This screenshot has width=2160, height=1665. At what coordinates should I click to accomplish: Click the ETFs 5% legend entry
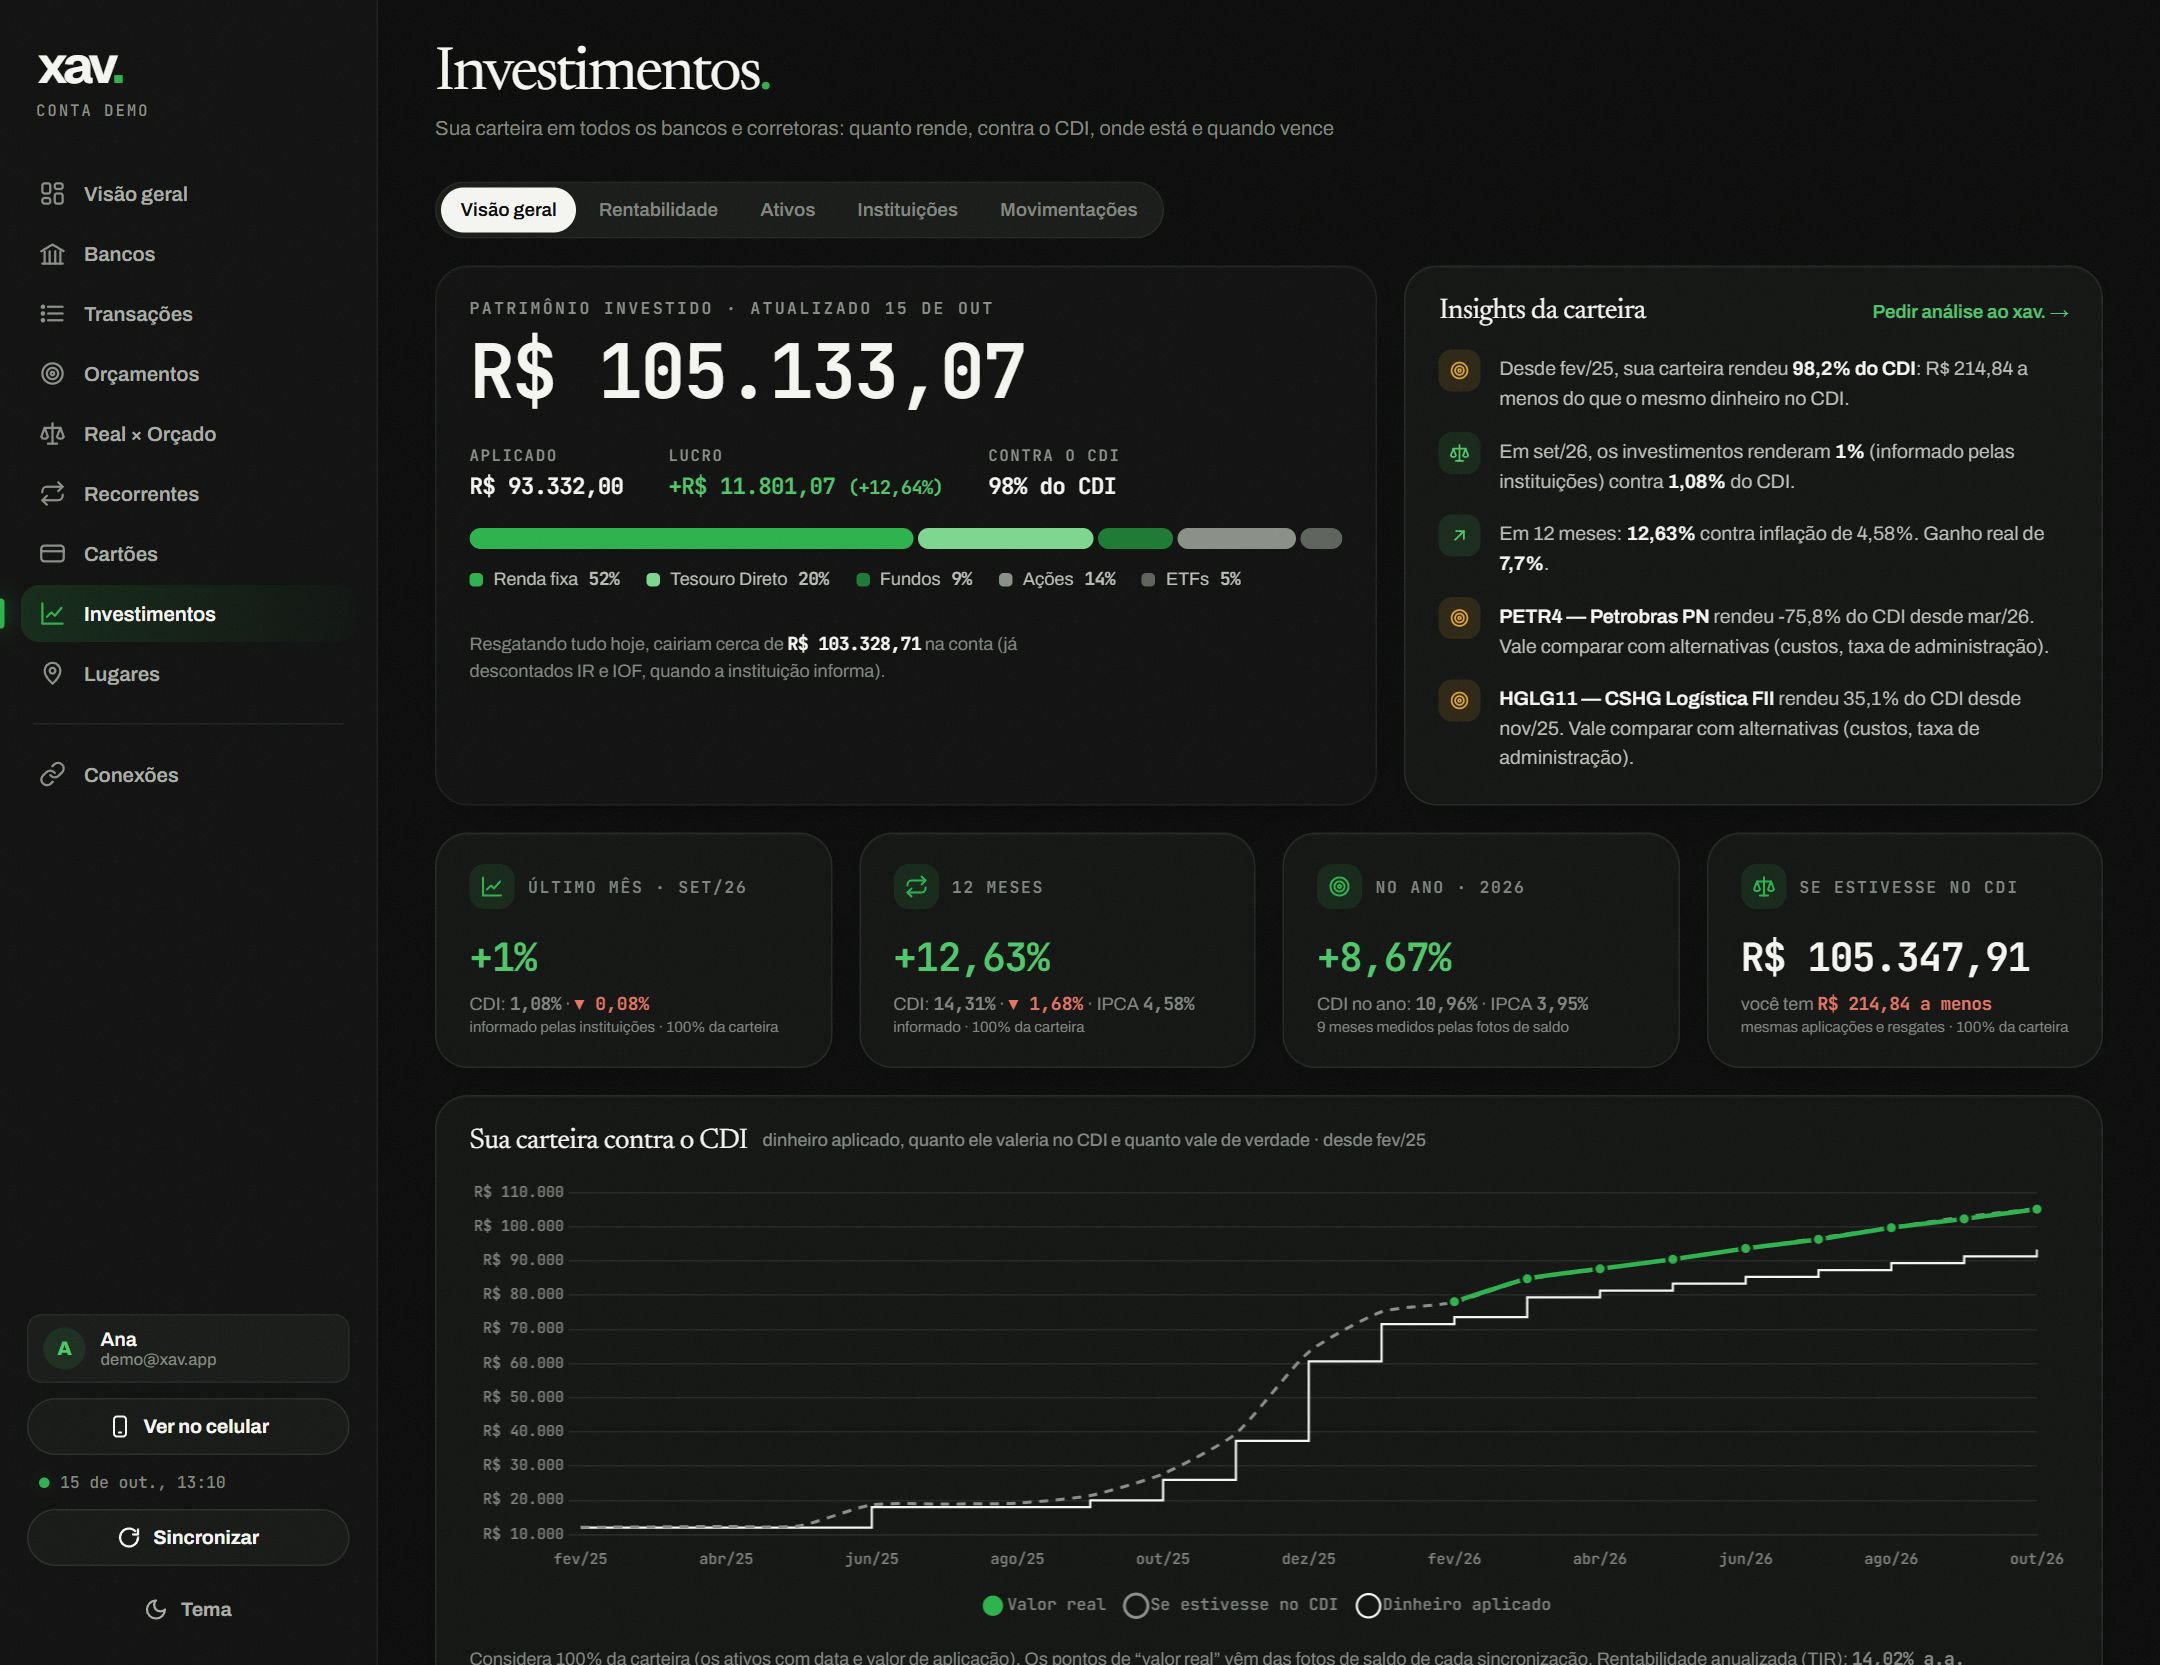coord(1191,579)
